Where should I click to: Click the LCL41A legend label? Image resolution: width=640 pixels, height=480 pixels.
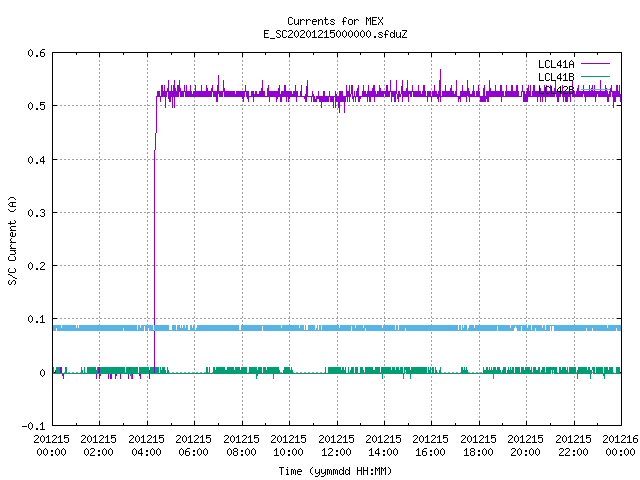tap(556, 64)
